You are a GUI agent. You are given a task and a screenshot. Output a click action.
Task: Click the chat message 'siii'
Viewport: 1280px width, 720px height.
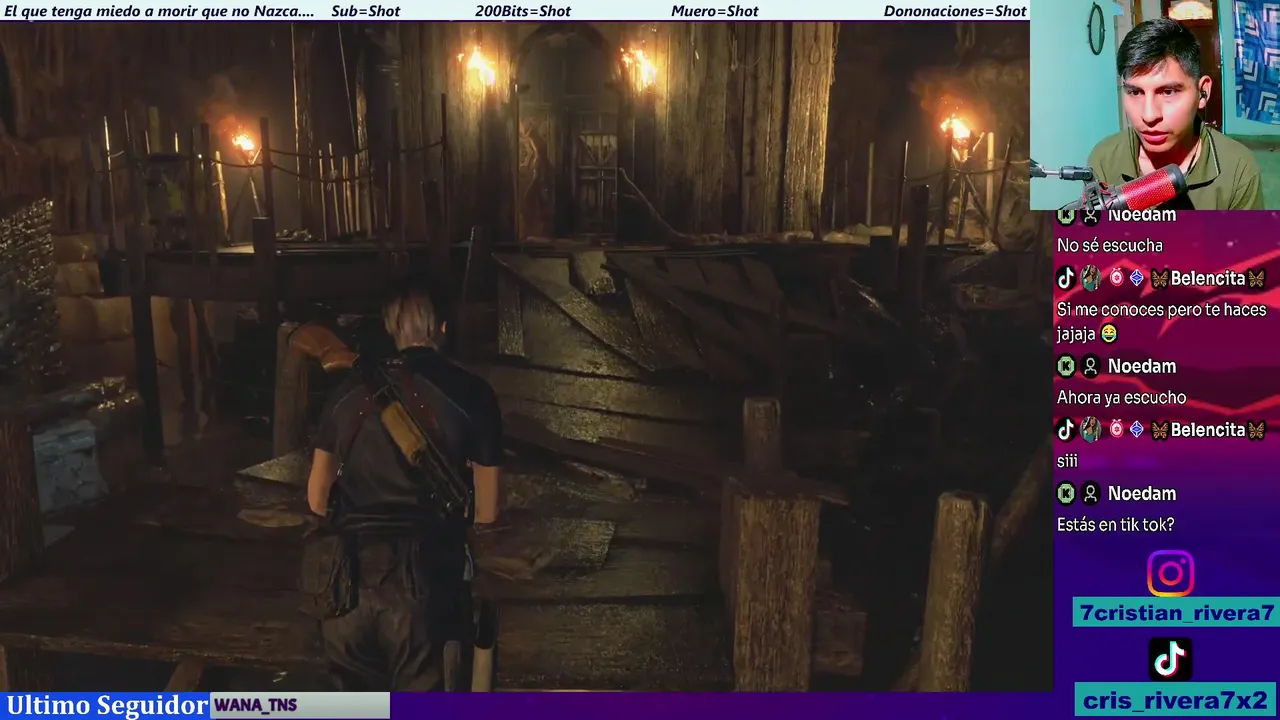[x=1067, y=461]
